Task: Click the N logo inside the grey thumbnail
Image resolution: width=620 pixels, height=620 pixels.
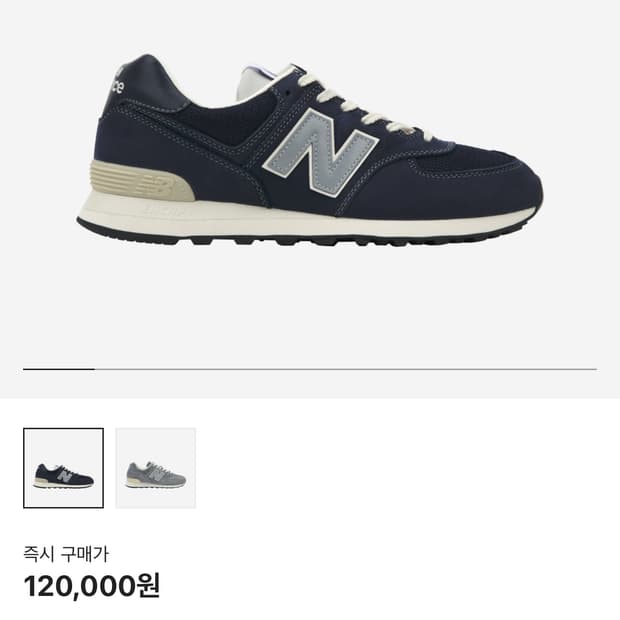Action: [157, 474]
